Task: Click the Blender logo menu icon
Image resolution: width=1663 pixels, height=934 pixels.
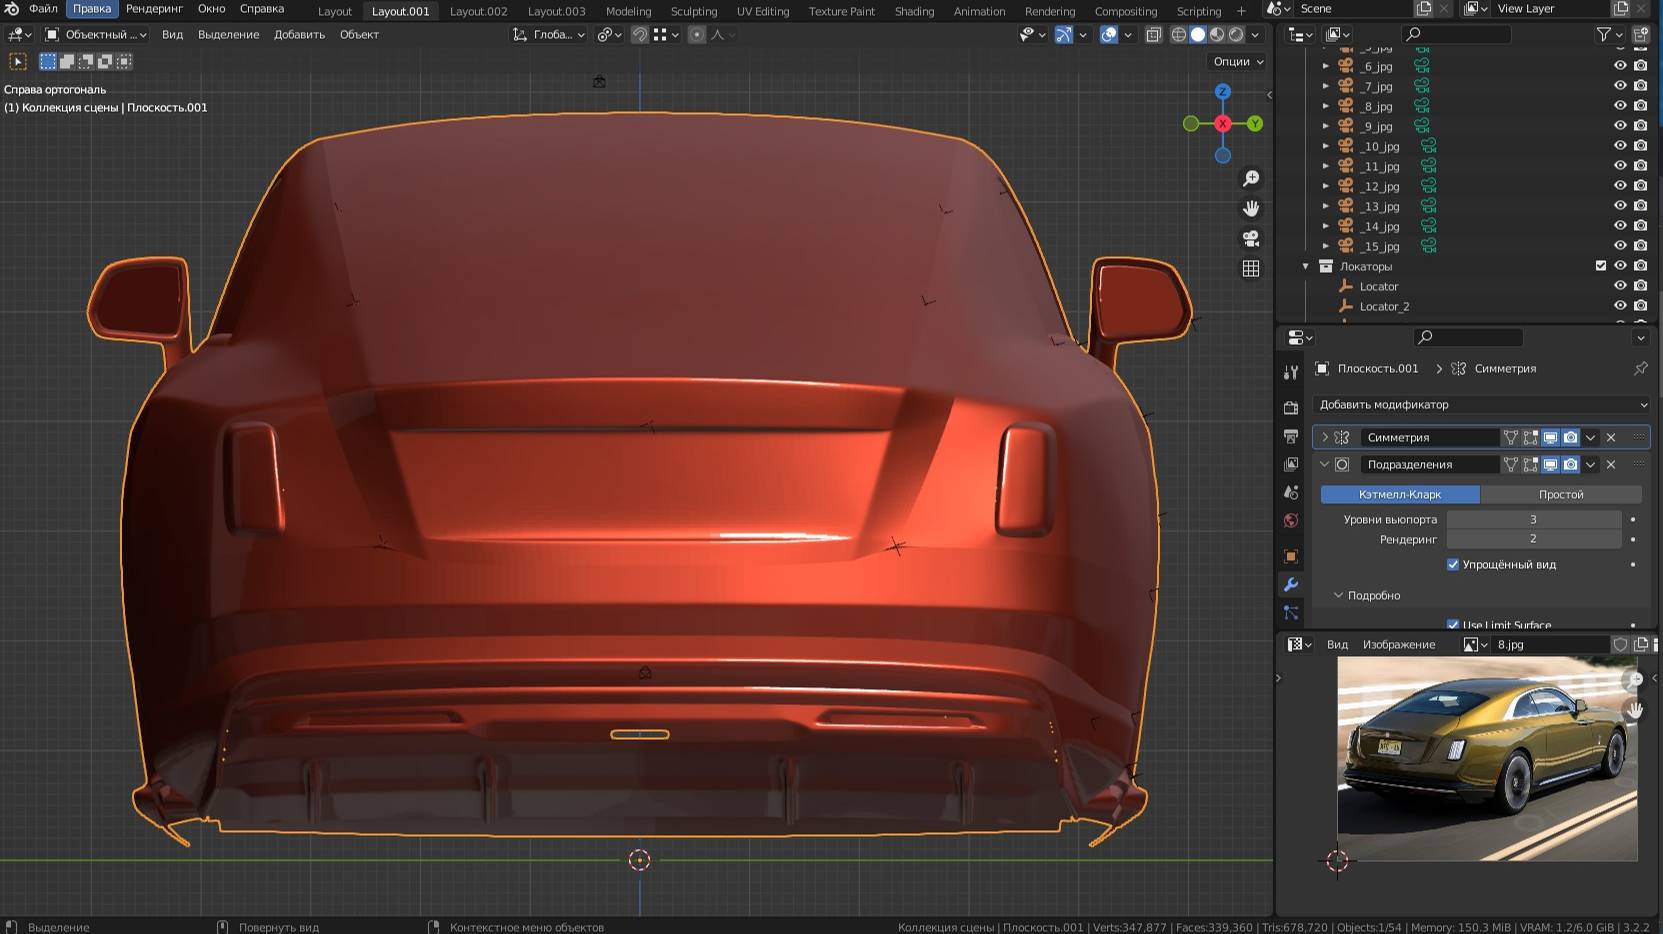Action: coord(12,8)
